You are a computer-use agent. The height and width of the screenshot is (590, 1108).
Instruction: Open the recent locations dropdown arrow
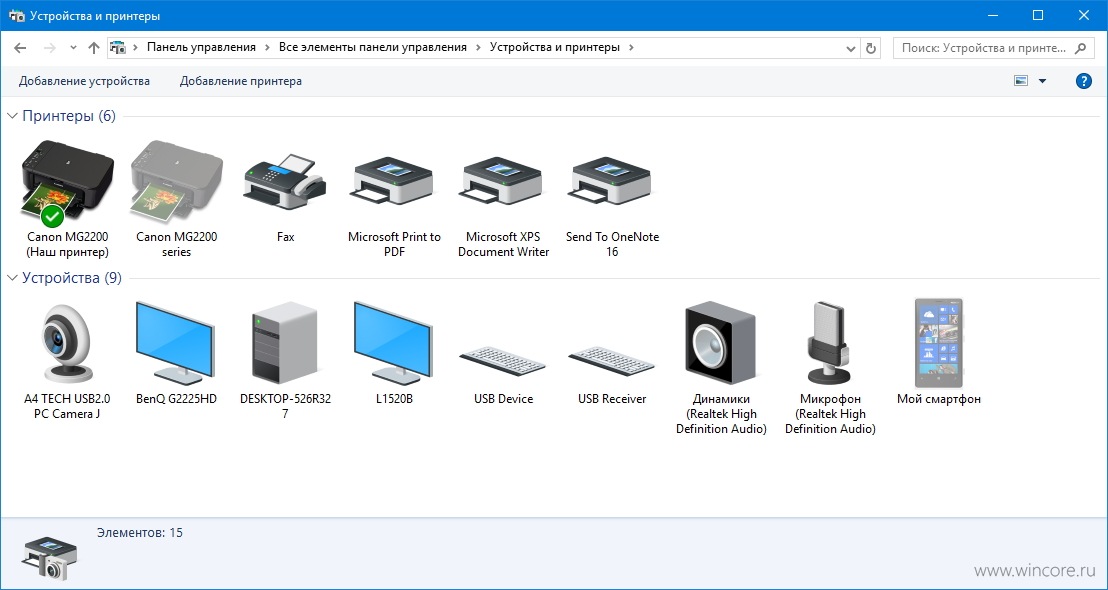click(73, 48)
